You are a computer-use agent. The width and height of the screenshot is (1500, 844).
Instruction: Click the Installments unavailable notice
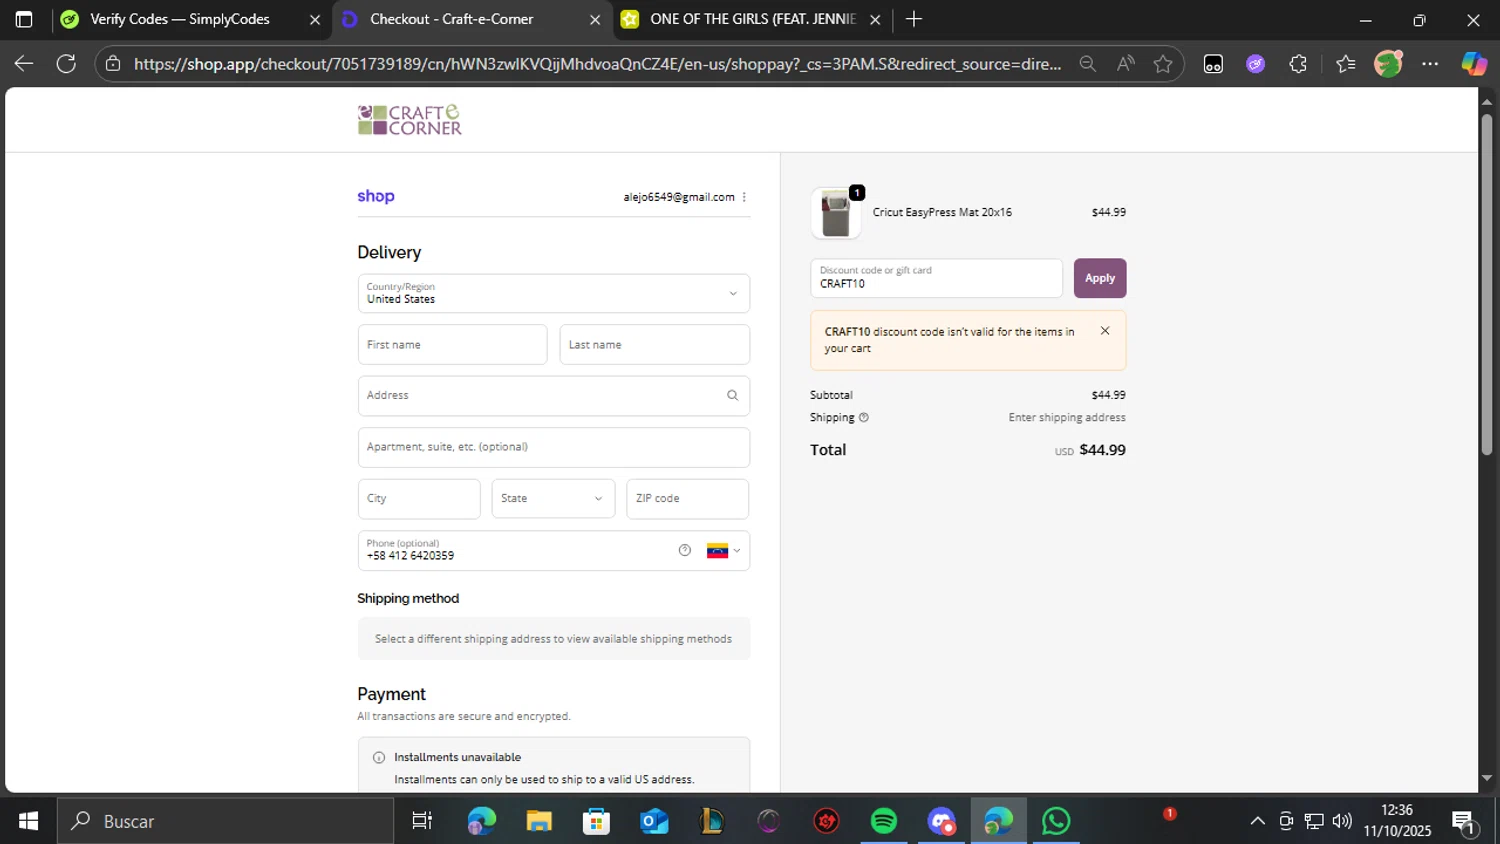point(554,768)
